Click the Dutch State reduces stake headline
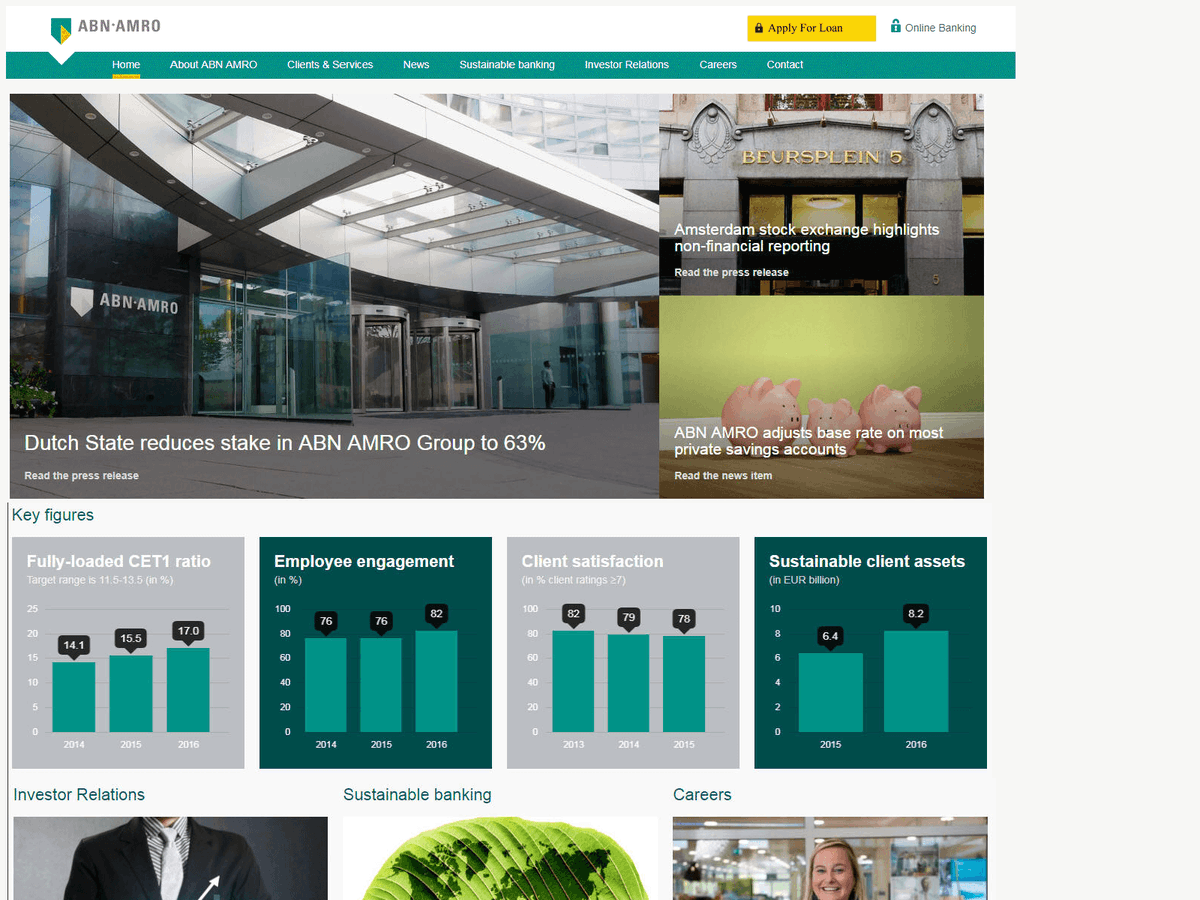1200x900 pixels. (285, 443)
